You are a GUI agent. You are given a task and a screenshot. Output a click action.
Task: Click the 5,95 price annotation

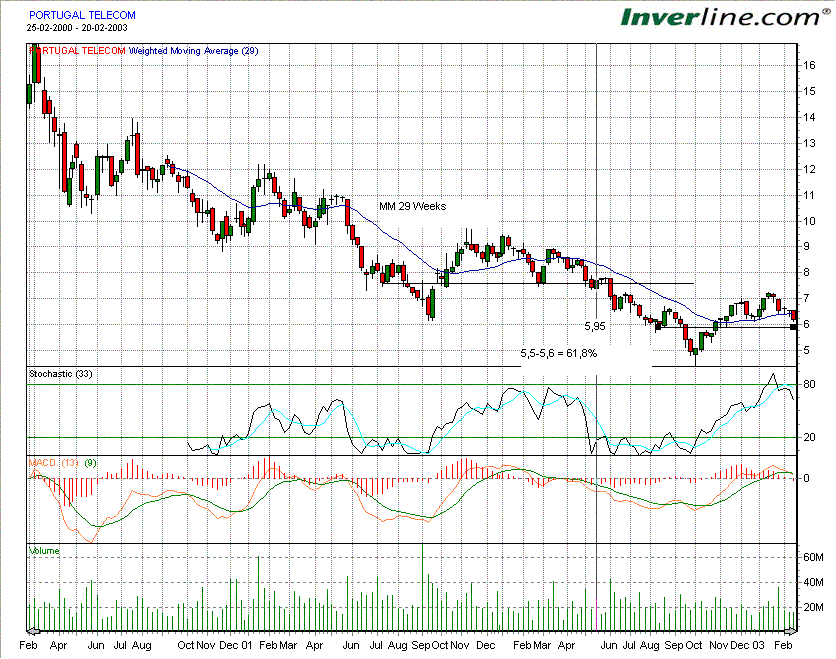[594, 326]
